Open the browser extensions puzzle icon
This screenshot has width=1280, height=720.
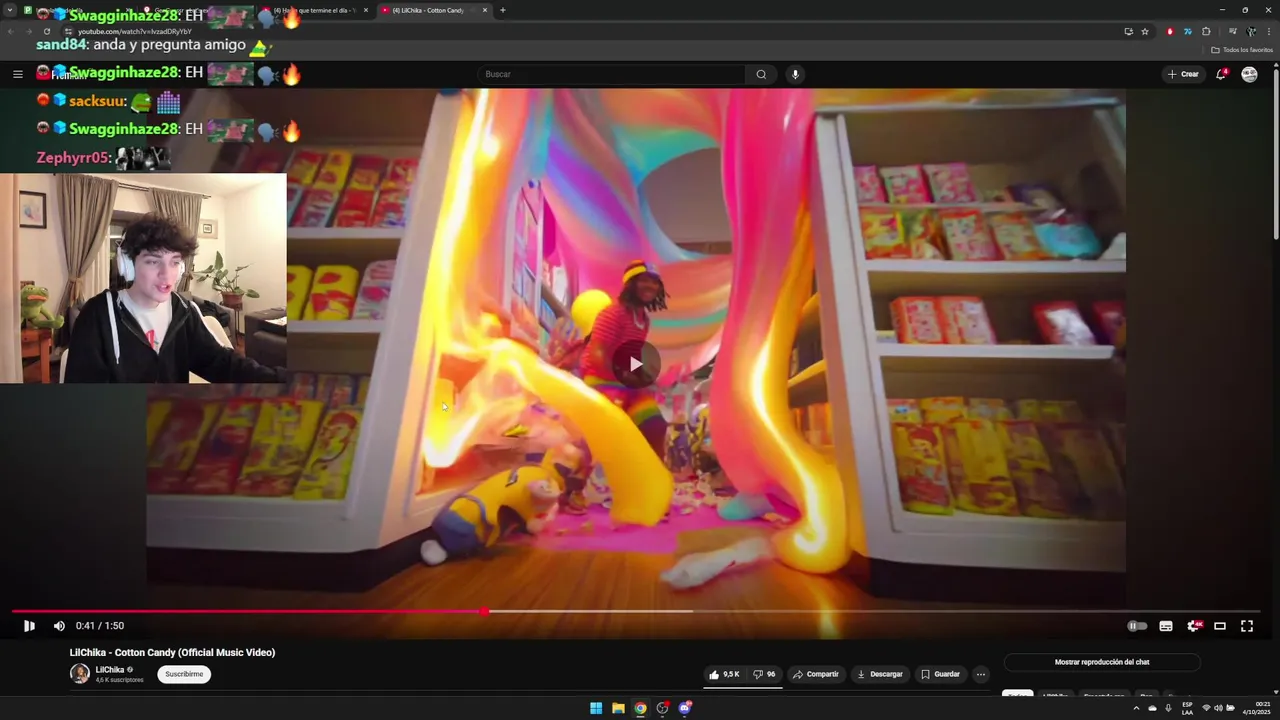(1206, 31)
